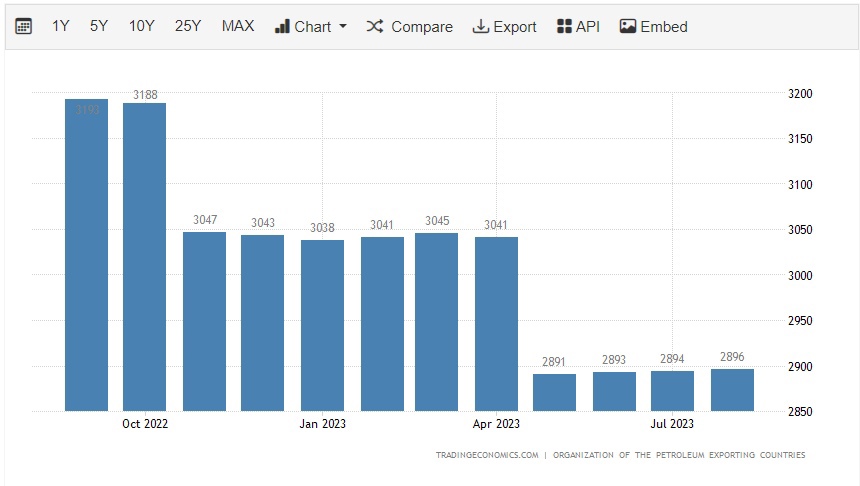This screenshot has height=486, width=860.
Task: Expand the Chart type dropdown
Action: (311, 27)
